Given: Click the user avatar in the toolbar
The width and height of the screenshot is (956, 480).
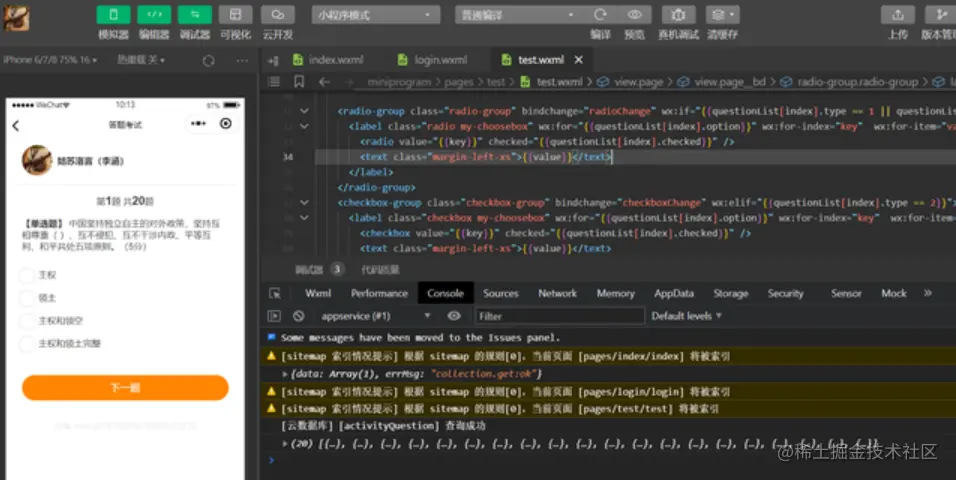Looking at the screenshot, I should click(x=16, y=18).
